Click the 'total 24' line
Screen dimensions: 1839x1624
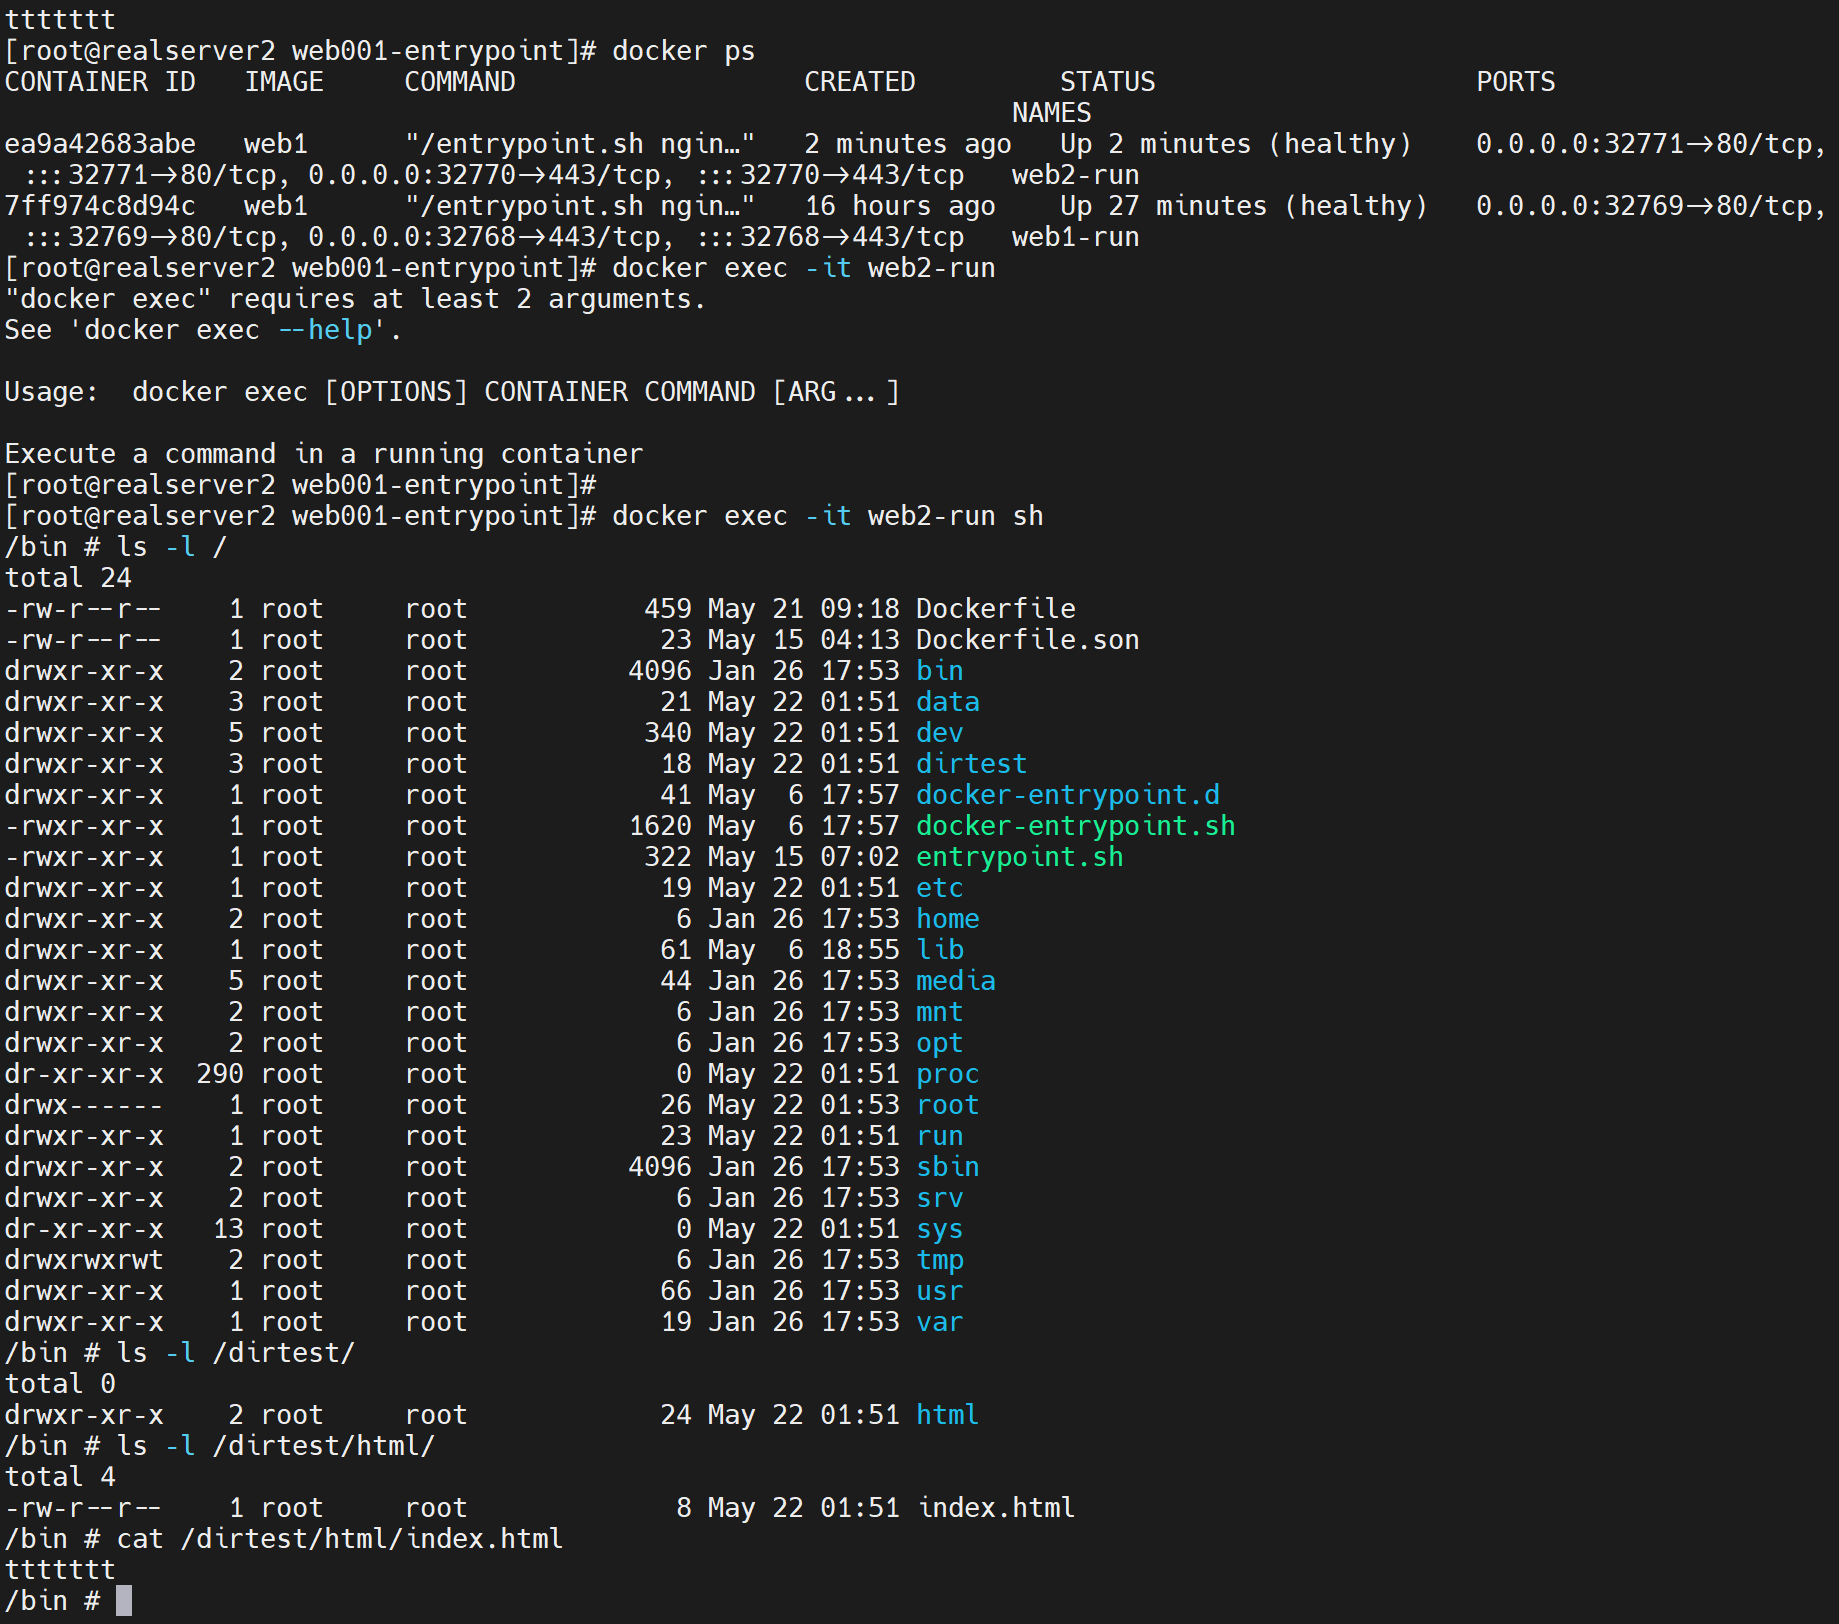click(68, 578)
